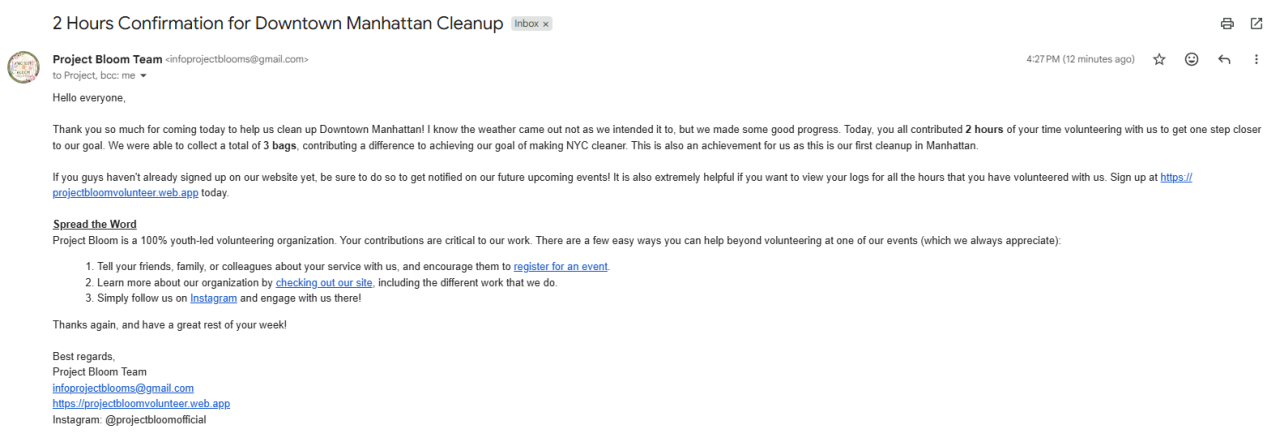The height and width of the screenshot is (442, 1280).
Task: Remove the Inbox label with its x
Action: pyautogui.click(x=546, y=24)
